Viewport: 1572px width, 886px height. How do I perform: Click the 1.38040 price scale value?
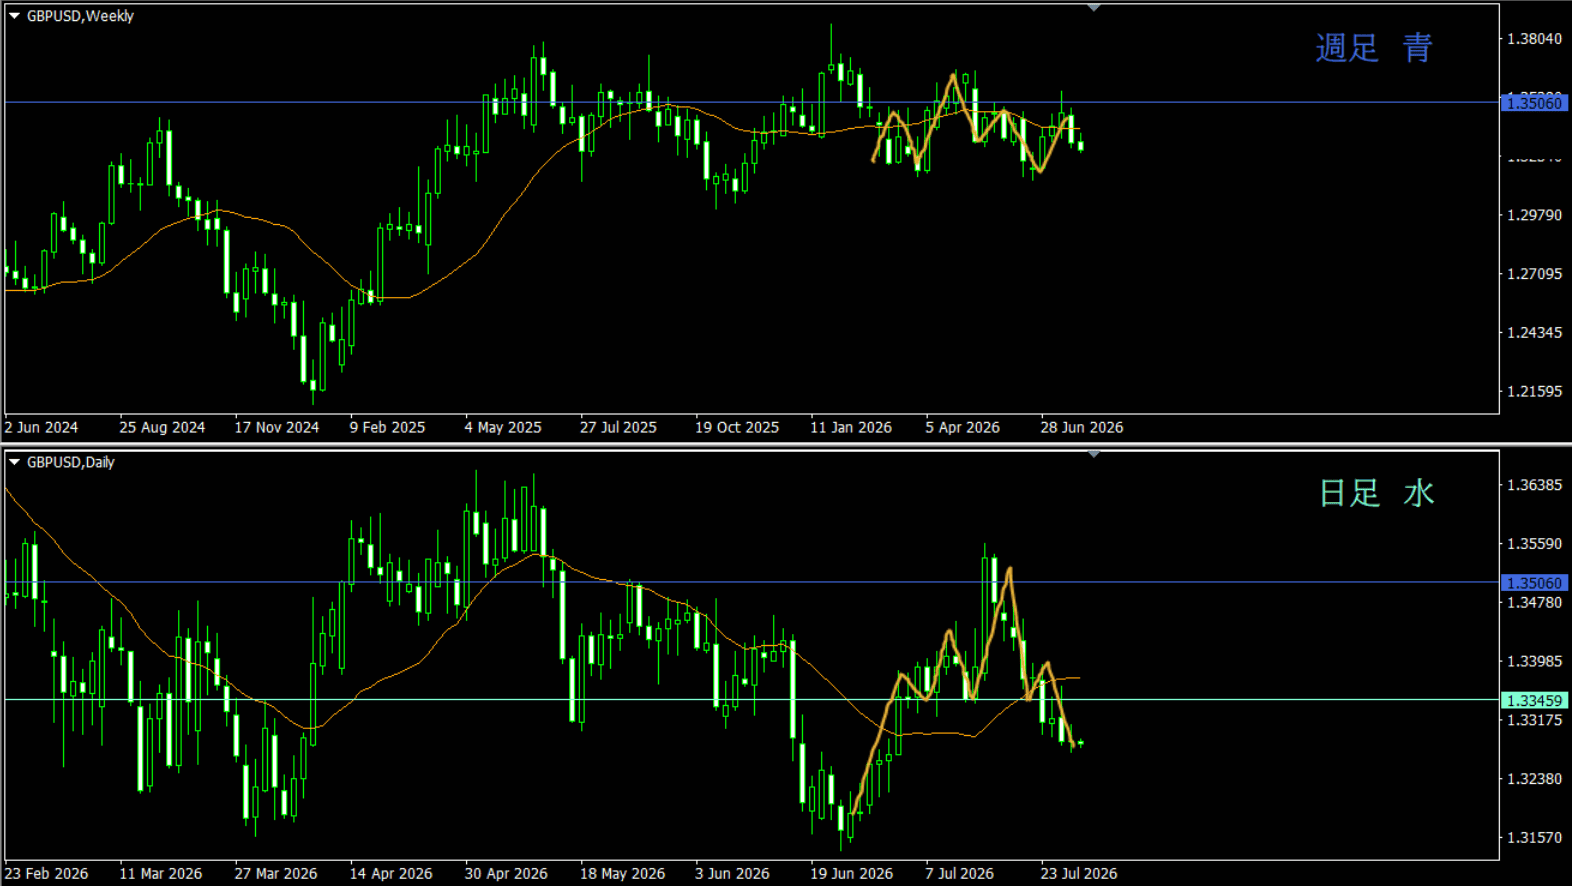coord(1534,39)
